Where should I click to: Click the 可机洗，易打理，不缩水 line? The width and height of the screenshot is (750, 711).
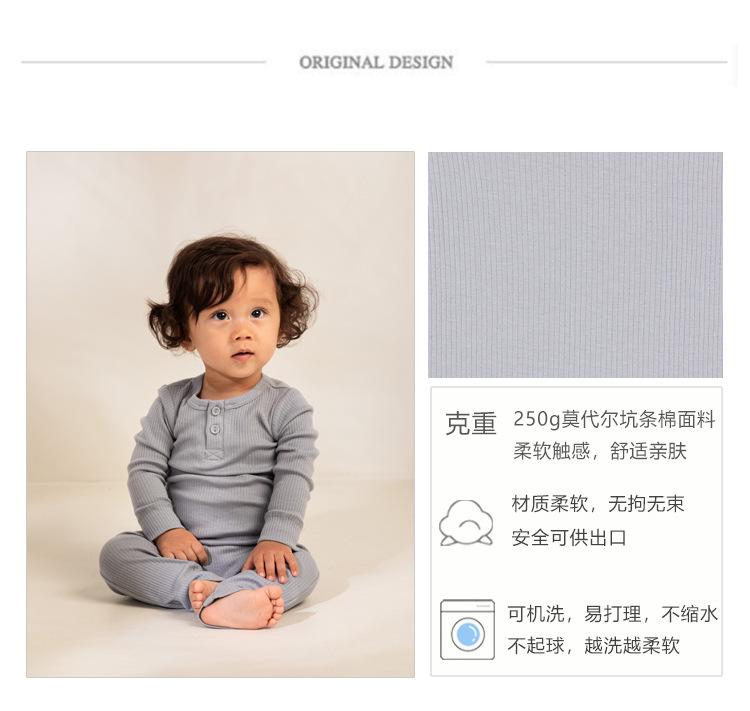pos(613,614)
